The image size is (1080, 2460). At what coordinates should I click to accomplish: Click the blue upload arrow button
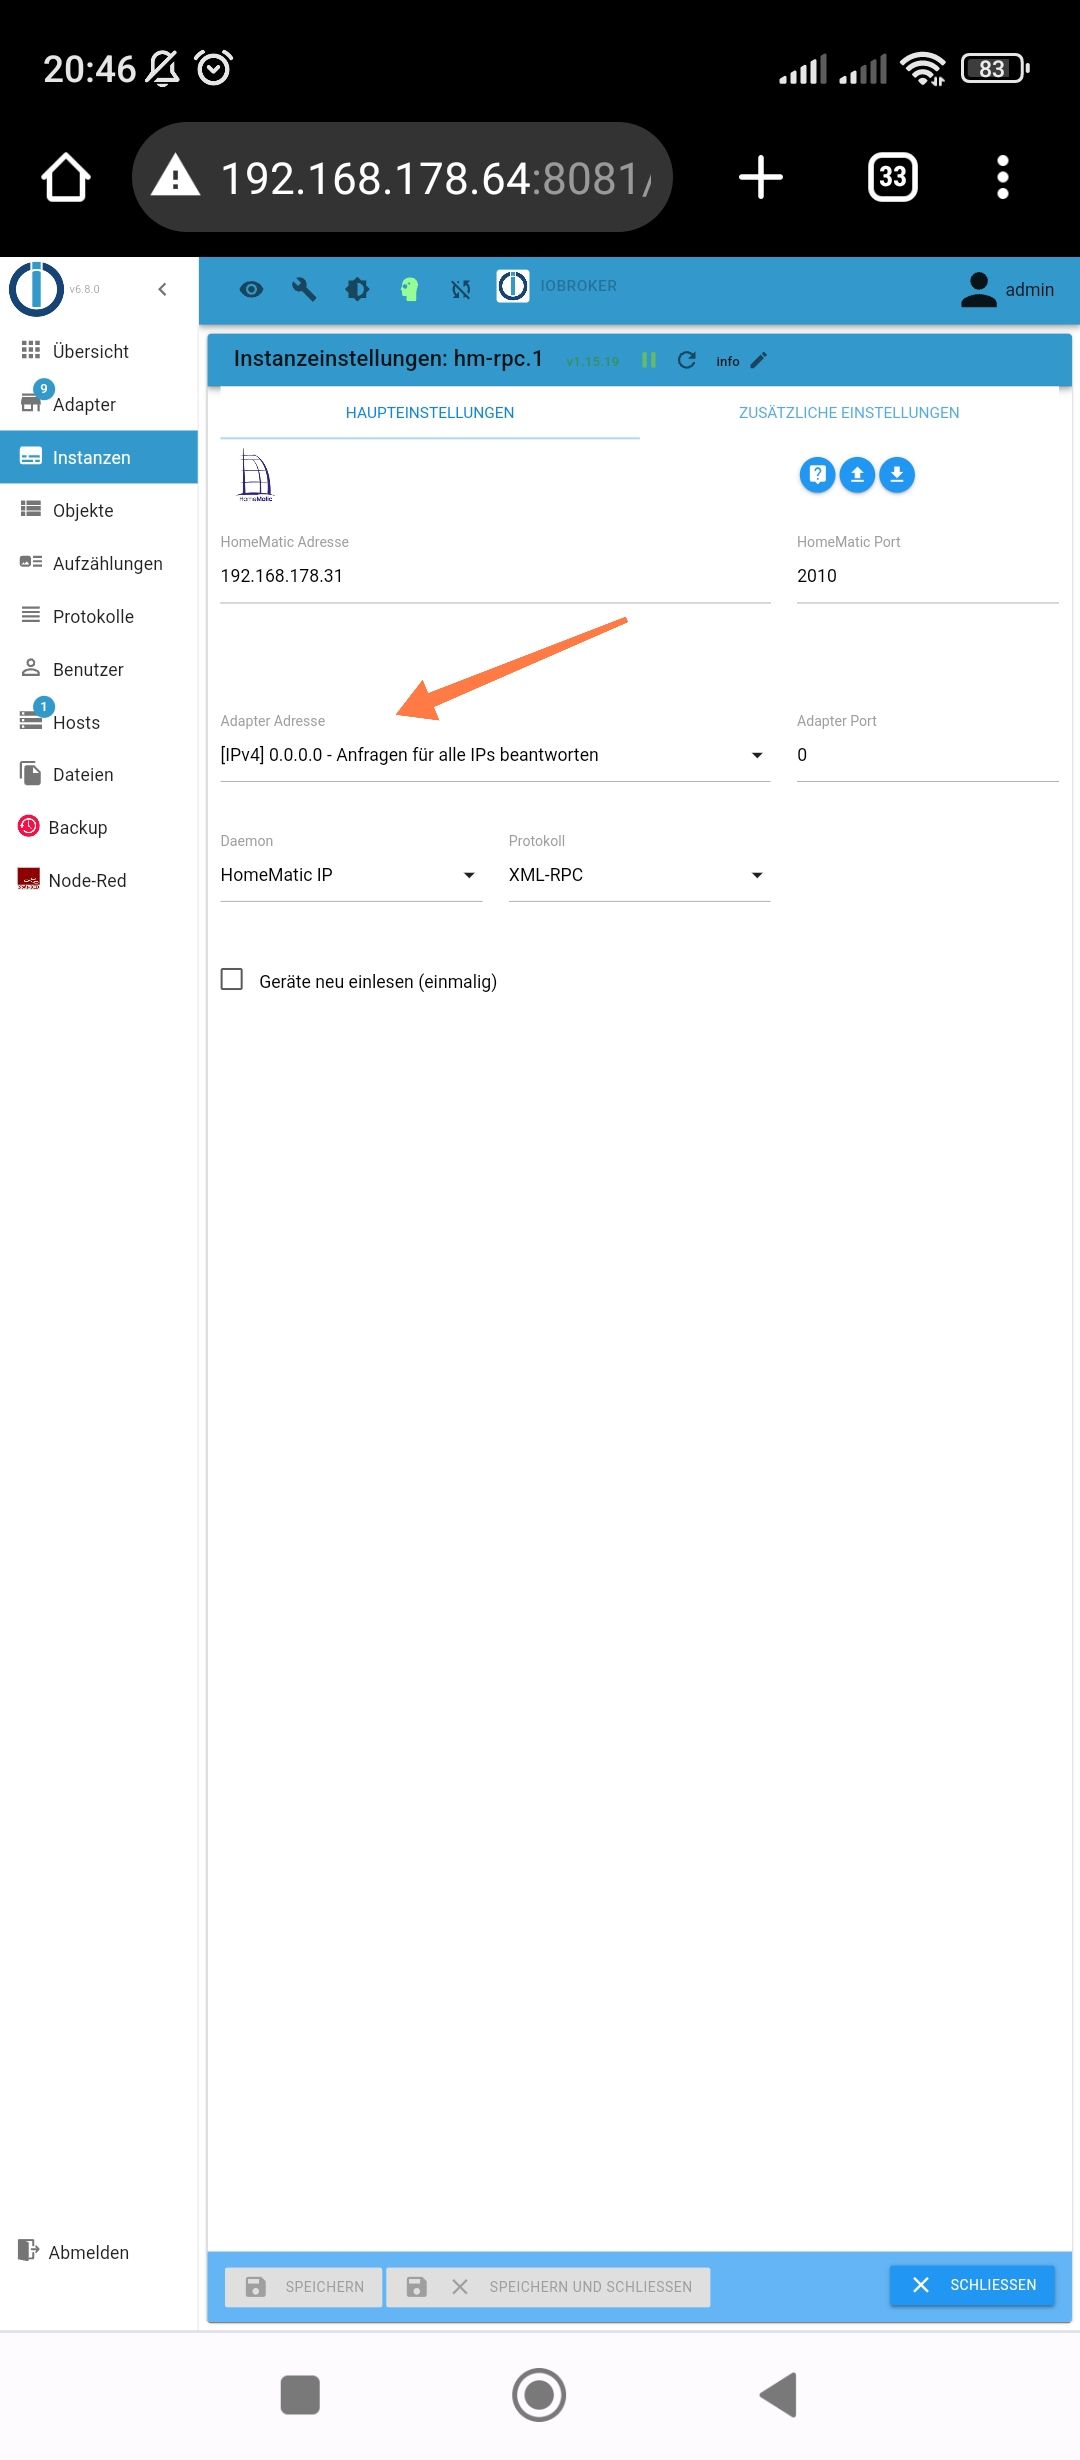857,474
